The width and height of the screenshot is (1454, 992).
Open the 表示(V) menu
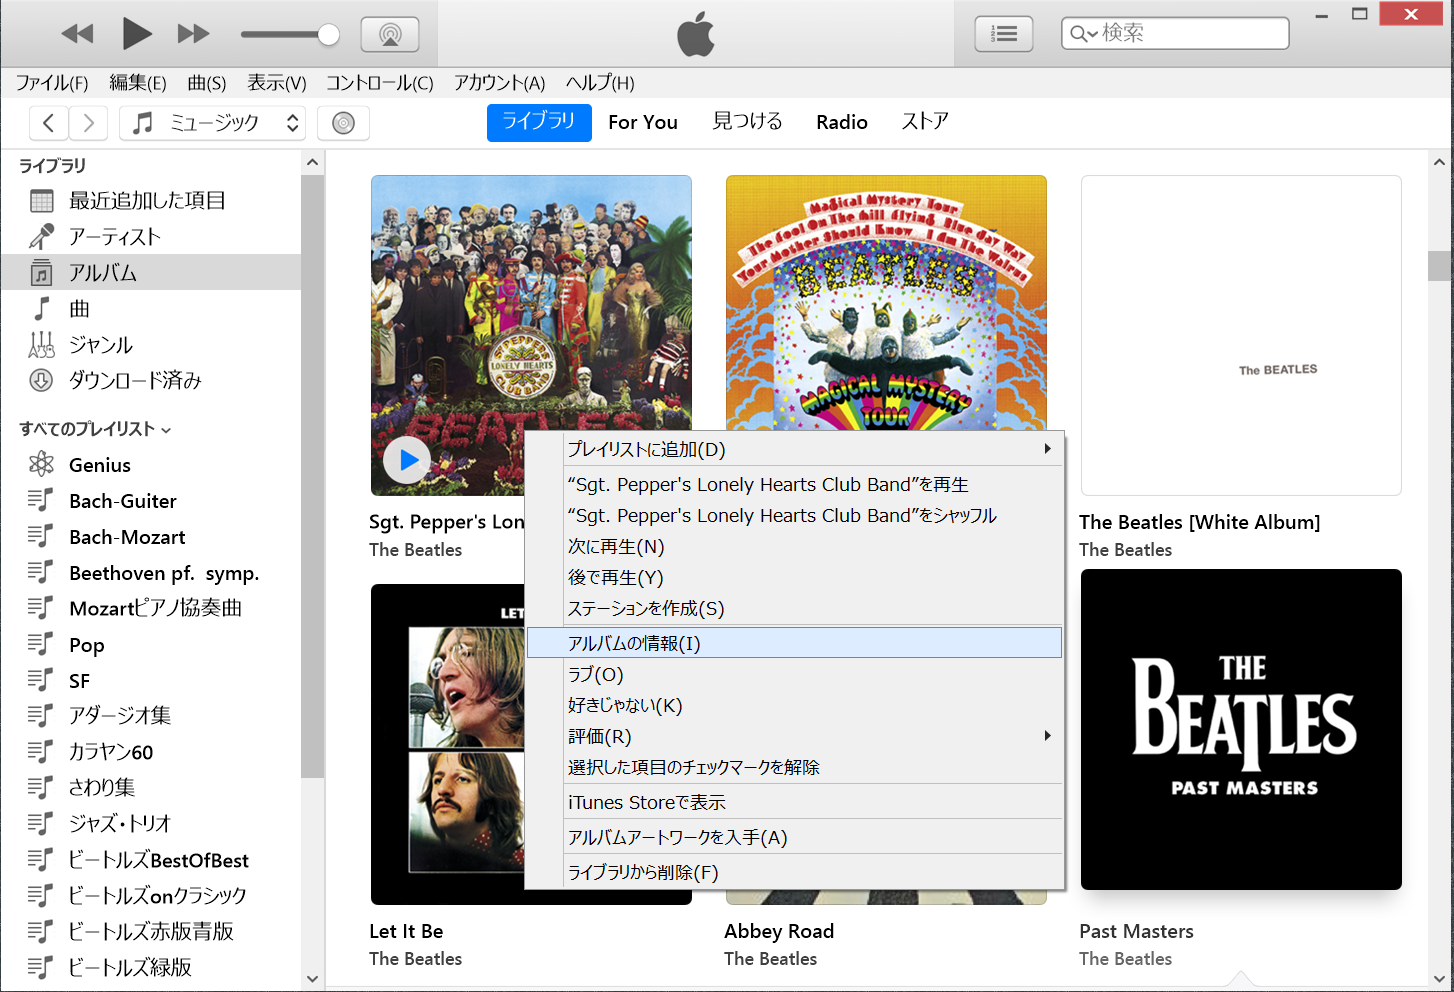click(277, 83)
